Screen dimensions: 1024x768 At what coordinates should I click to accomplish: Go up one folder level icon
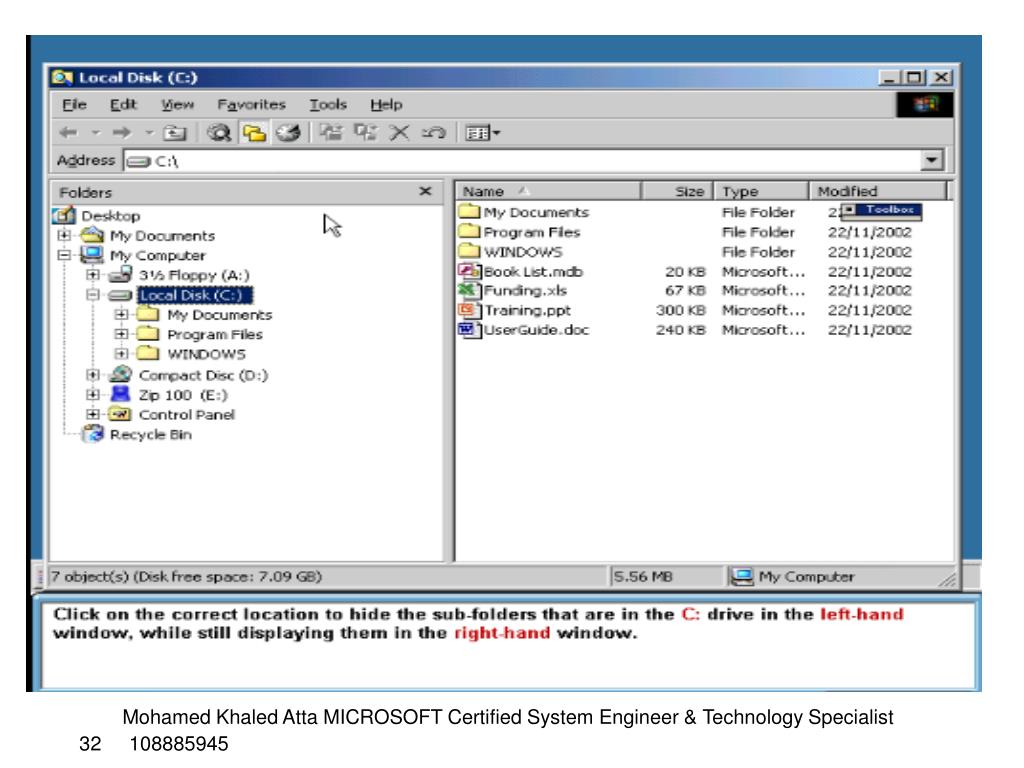coord(174,133)
